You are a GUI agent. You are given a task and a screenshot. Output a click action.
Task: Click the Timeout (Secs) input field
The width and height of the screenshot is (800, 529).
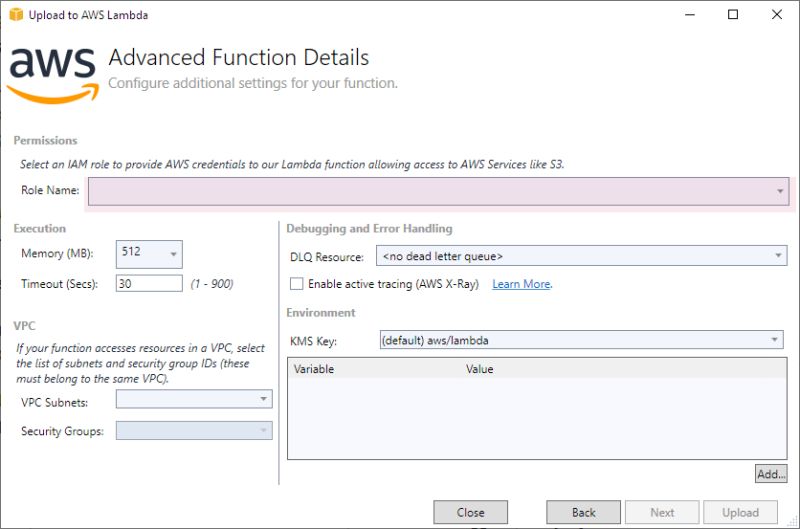click(149, 284)
